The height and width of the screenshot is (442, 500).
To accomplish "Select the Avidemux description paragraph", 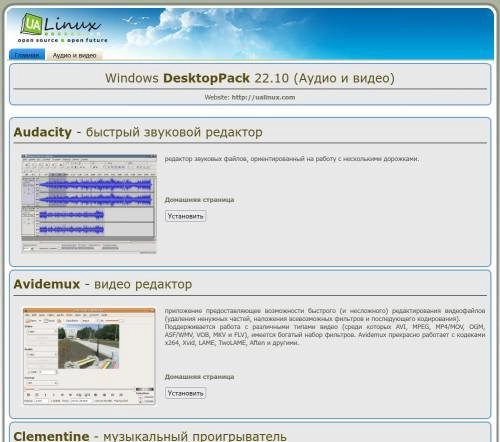I will point(325,327).
